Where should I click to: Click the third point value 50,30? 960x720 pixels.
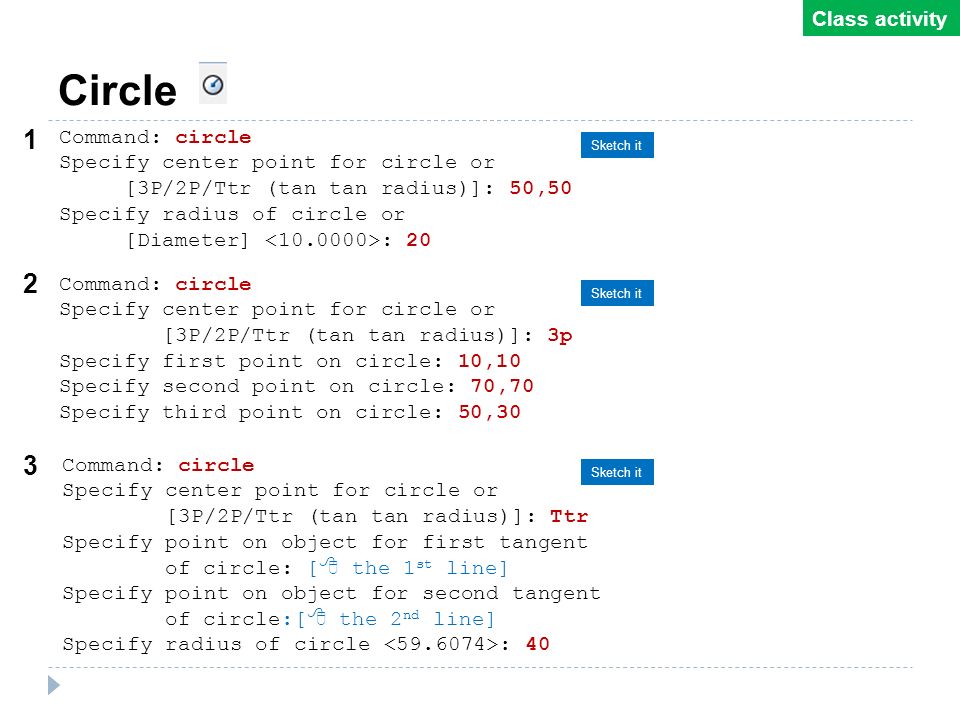[489, 412]
